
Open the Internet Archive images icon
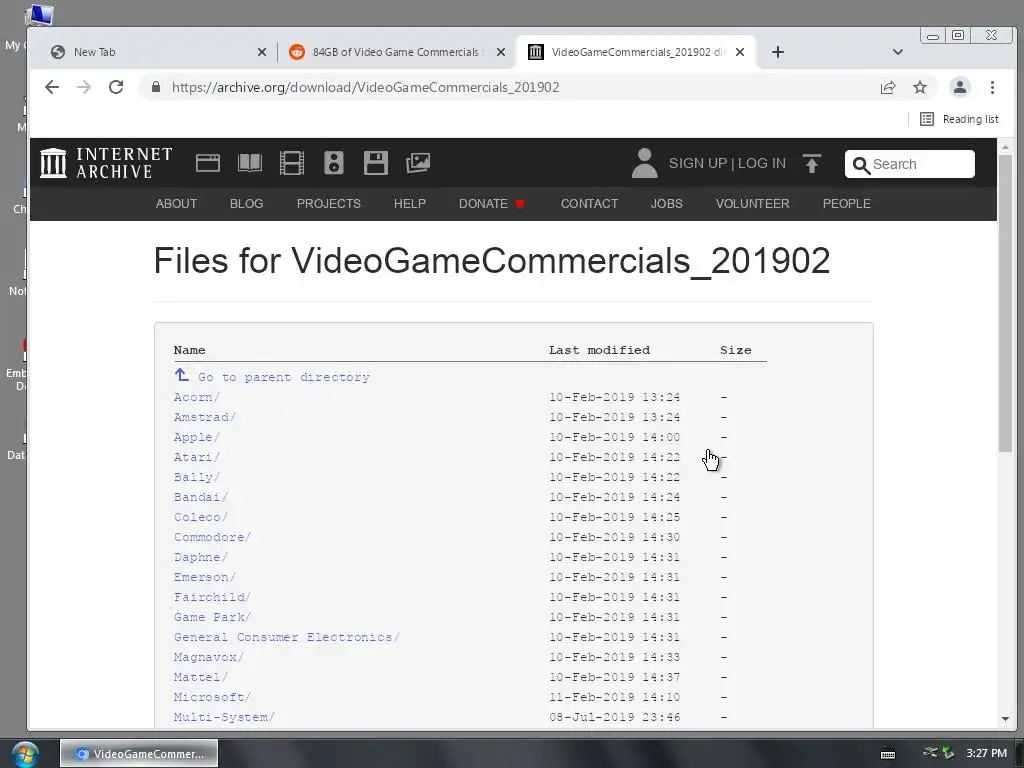(418, 163)
